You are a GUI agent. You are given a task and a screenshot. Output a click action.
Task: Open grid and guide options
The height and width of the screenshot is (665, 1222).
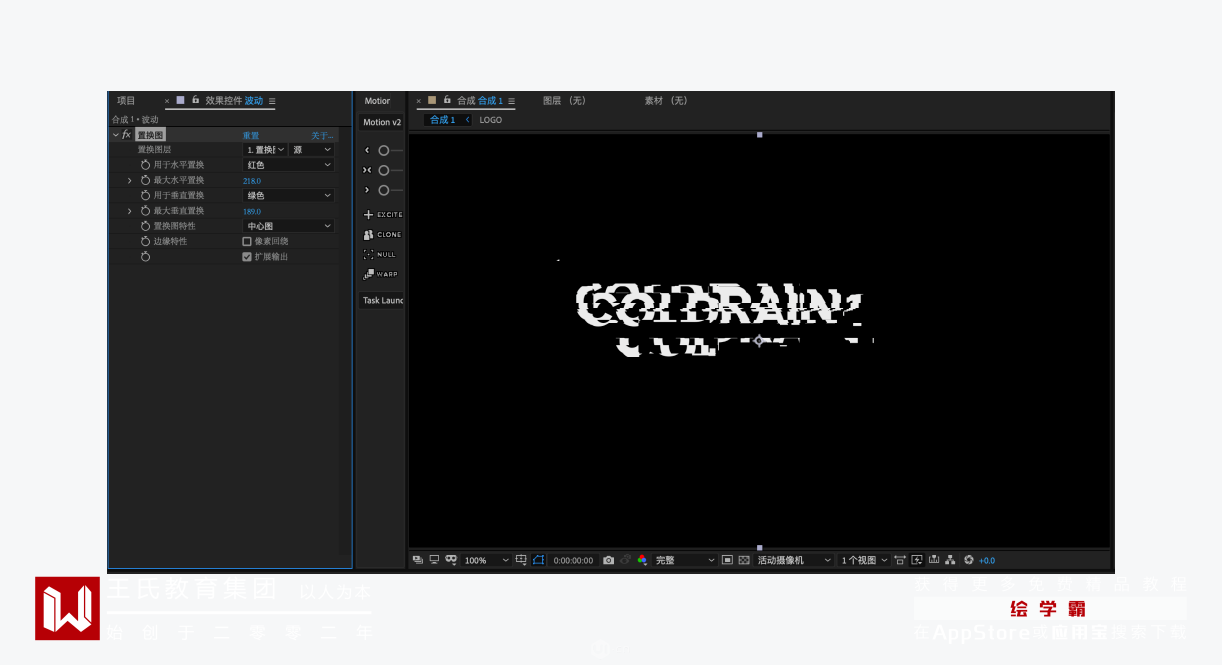521,560
